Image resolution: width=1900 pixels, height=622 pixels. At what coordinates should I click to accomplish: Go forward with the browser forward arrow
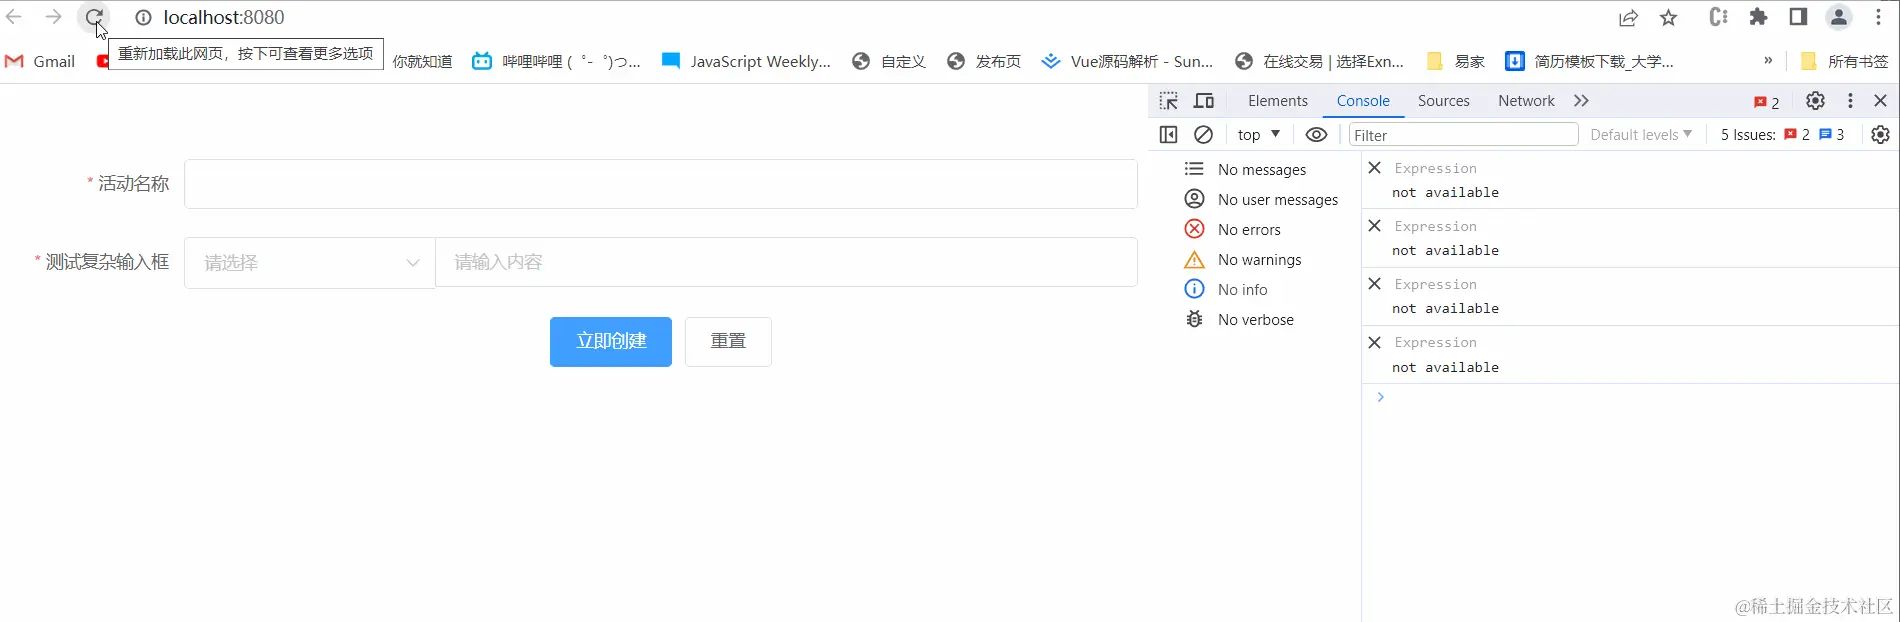pos(53,17)
